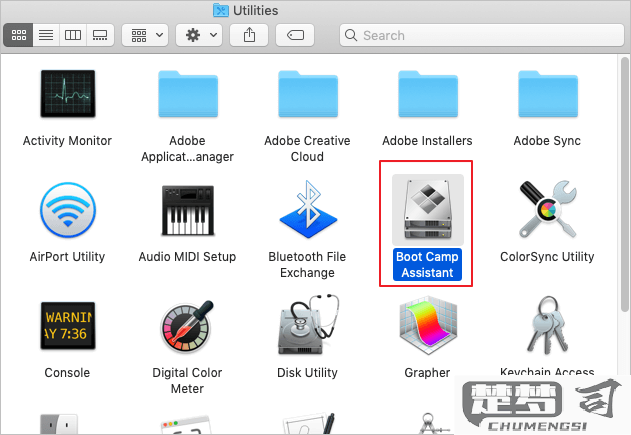Click the "Audio MIDI Setup" label
This screenshot has width=631, height=435.
pos(187,257)
